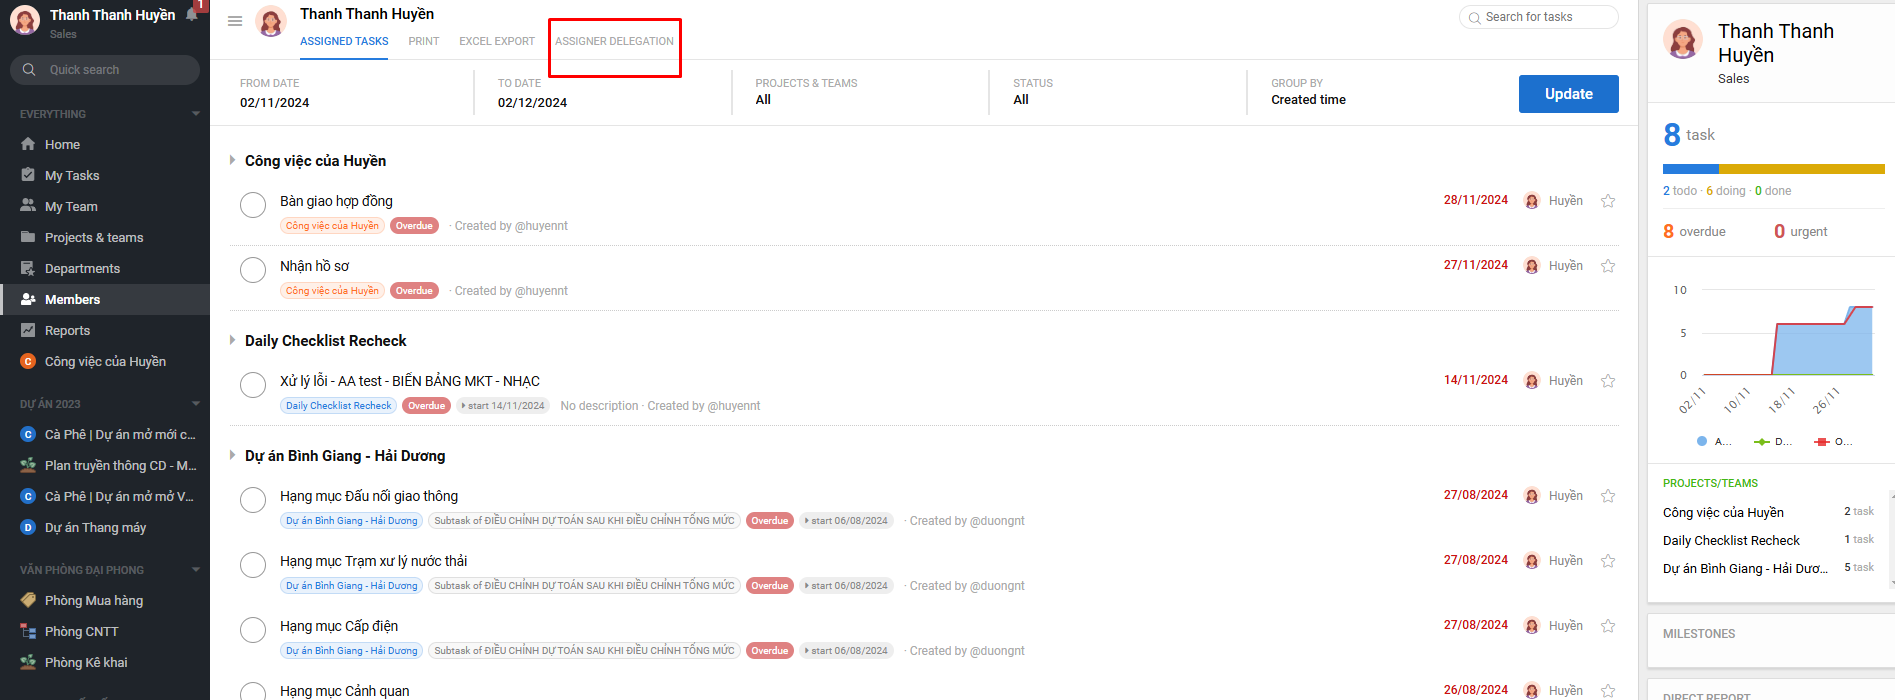Mark Hạng mục Đấu nối giao thông complete
Image resolution: width=1895 pixels, height=700 pixels.
tap(253, 500)
